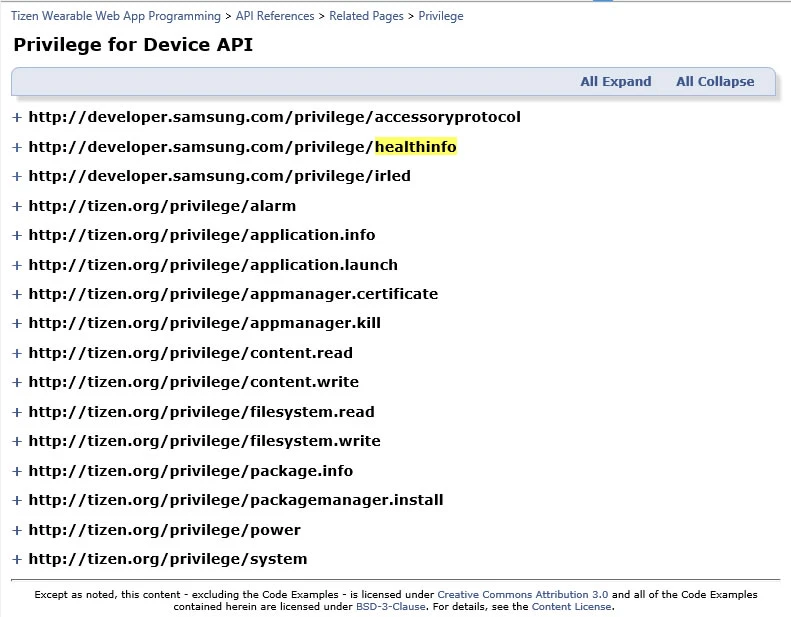The height and width of the screenshot is (617, 791).
Task: Expand the accessoryprotocol privilege plus sign
Action: 17,118
